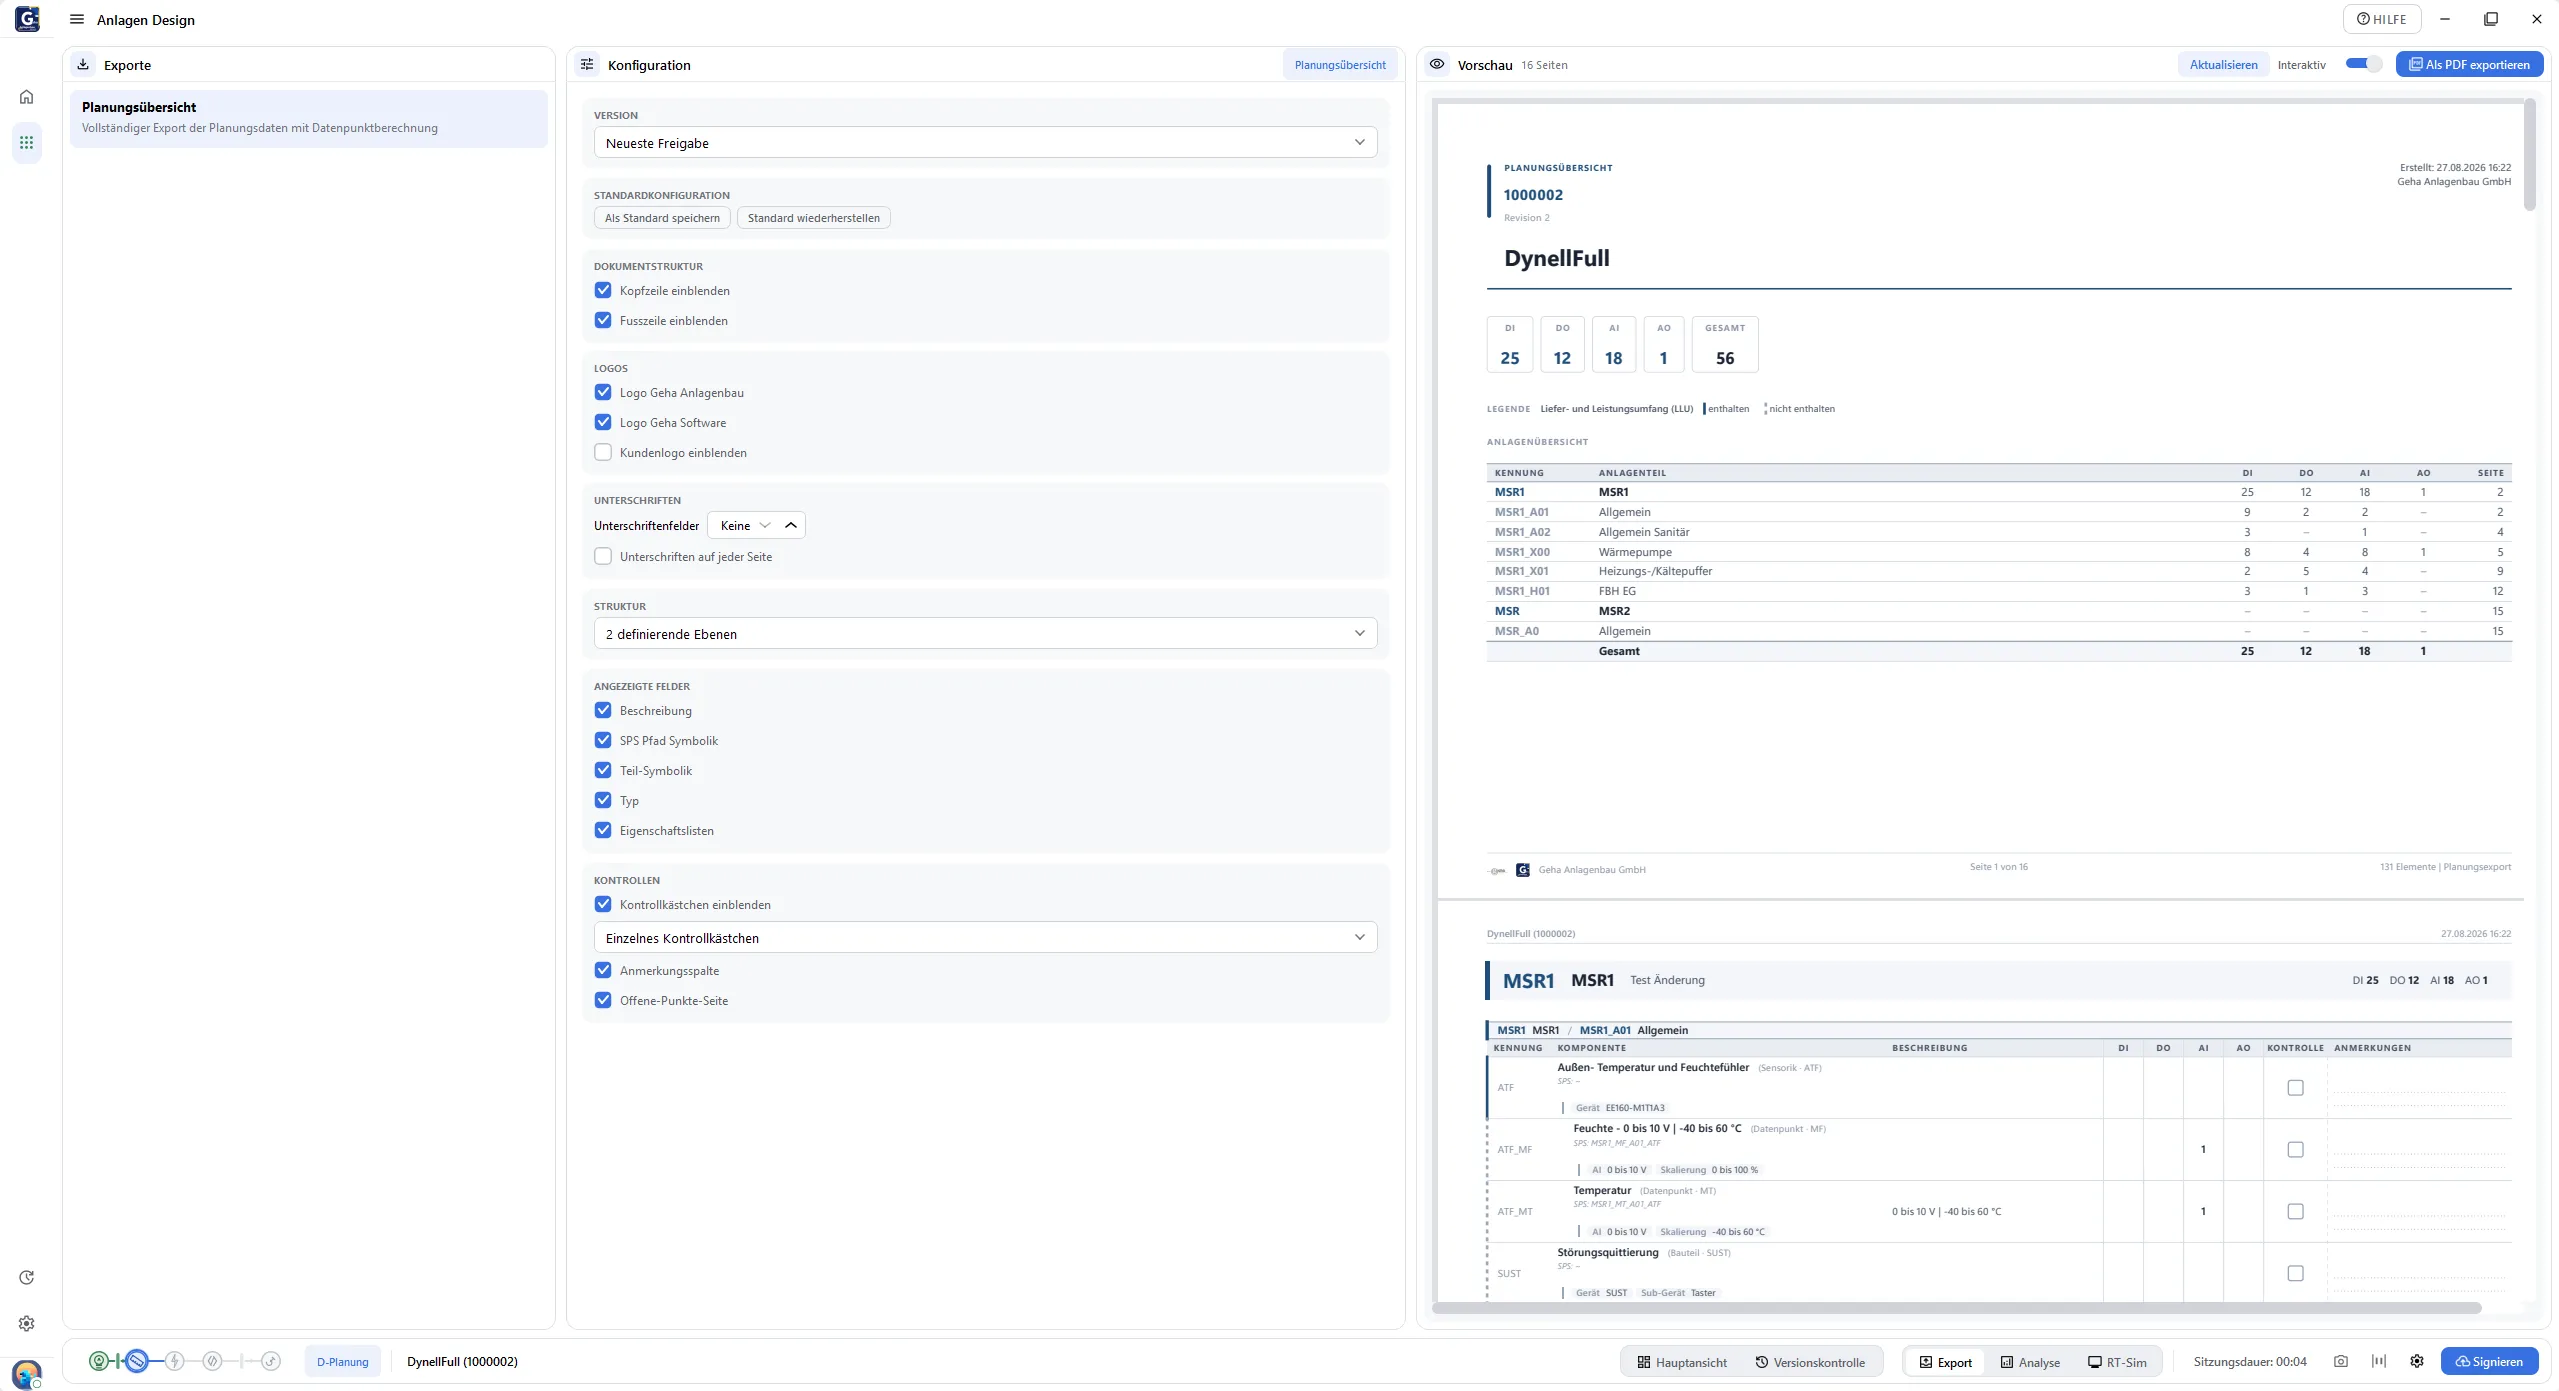Switch to Analyse tab

(2030, 1362)
